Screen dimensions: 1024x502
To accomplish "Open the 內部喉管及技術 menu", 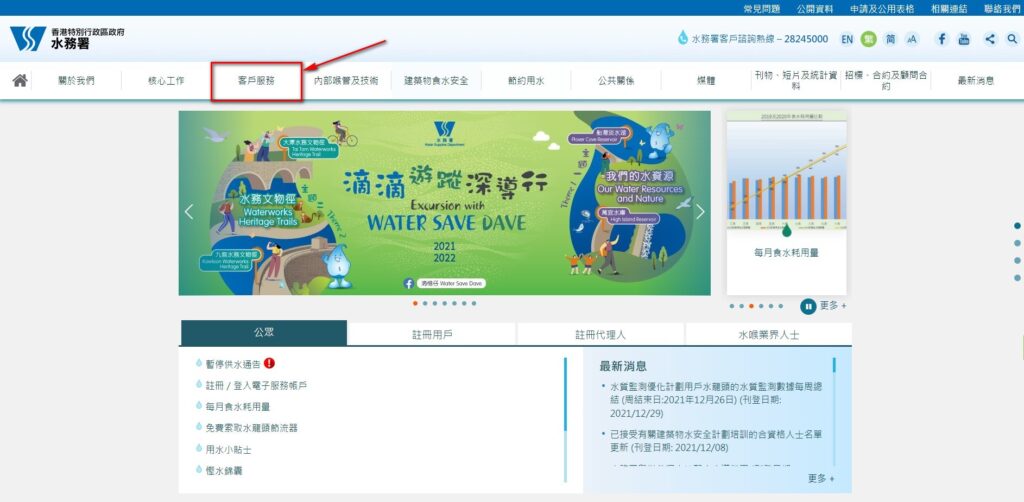I will [x=346, y=81].
